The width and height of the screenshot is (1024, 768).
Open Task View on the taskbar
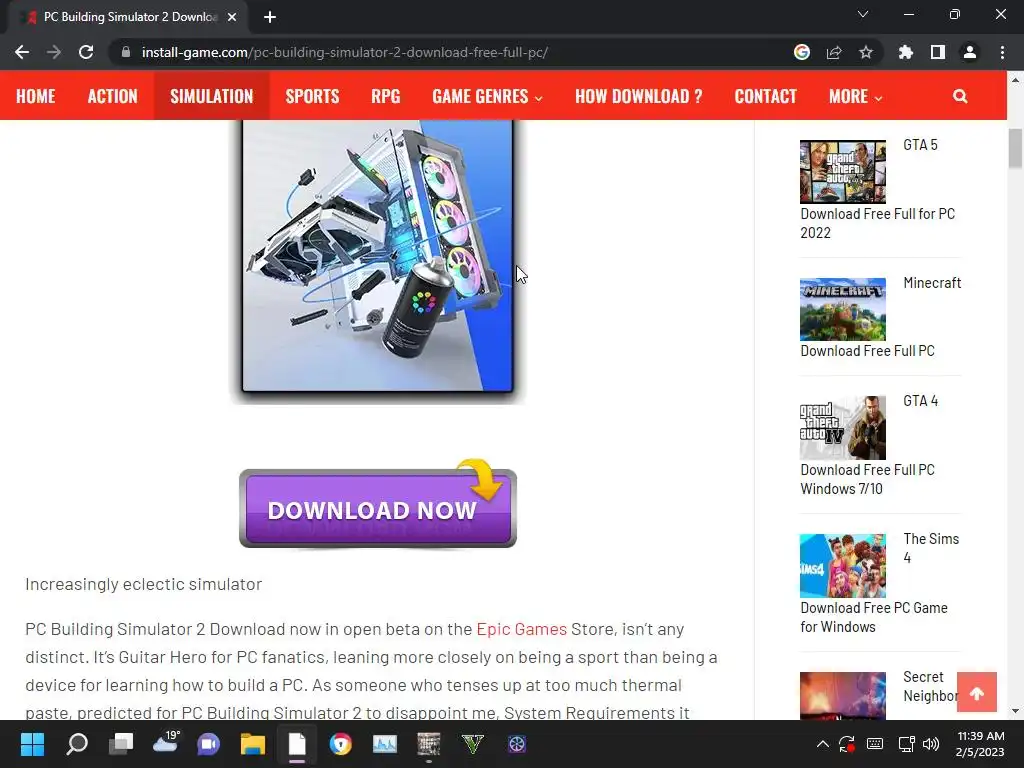121,744
